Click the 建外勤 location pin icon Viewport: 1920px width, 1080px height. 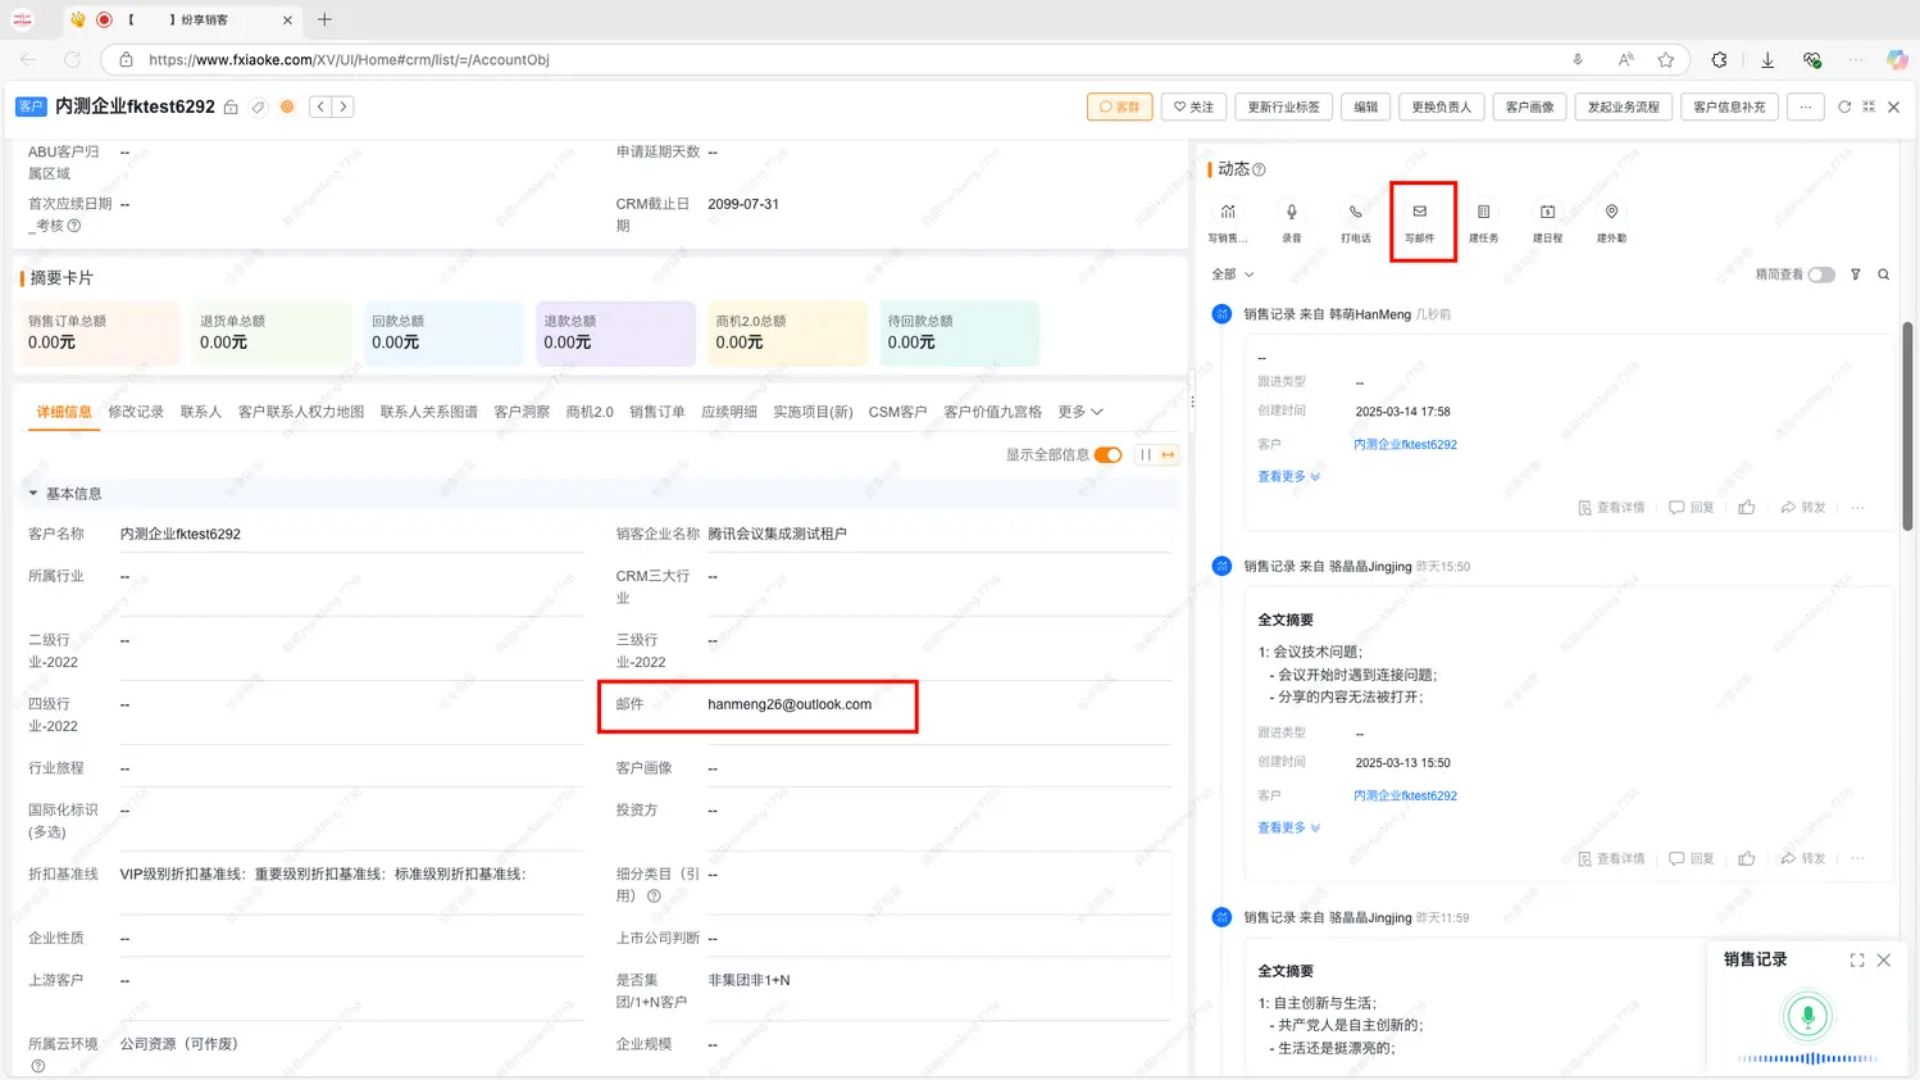1611,212
